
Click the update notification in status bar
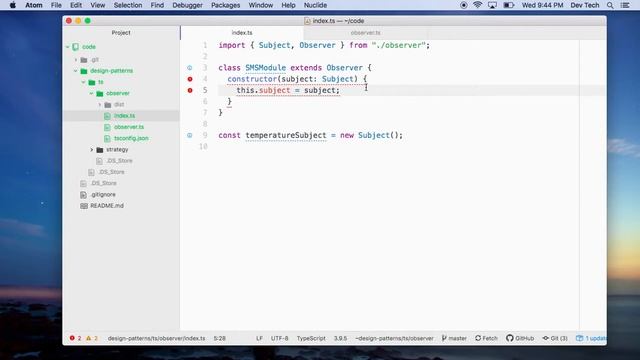pos(591,338)
